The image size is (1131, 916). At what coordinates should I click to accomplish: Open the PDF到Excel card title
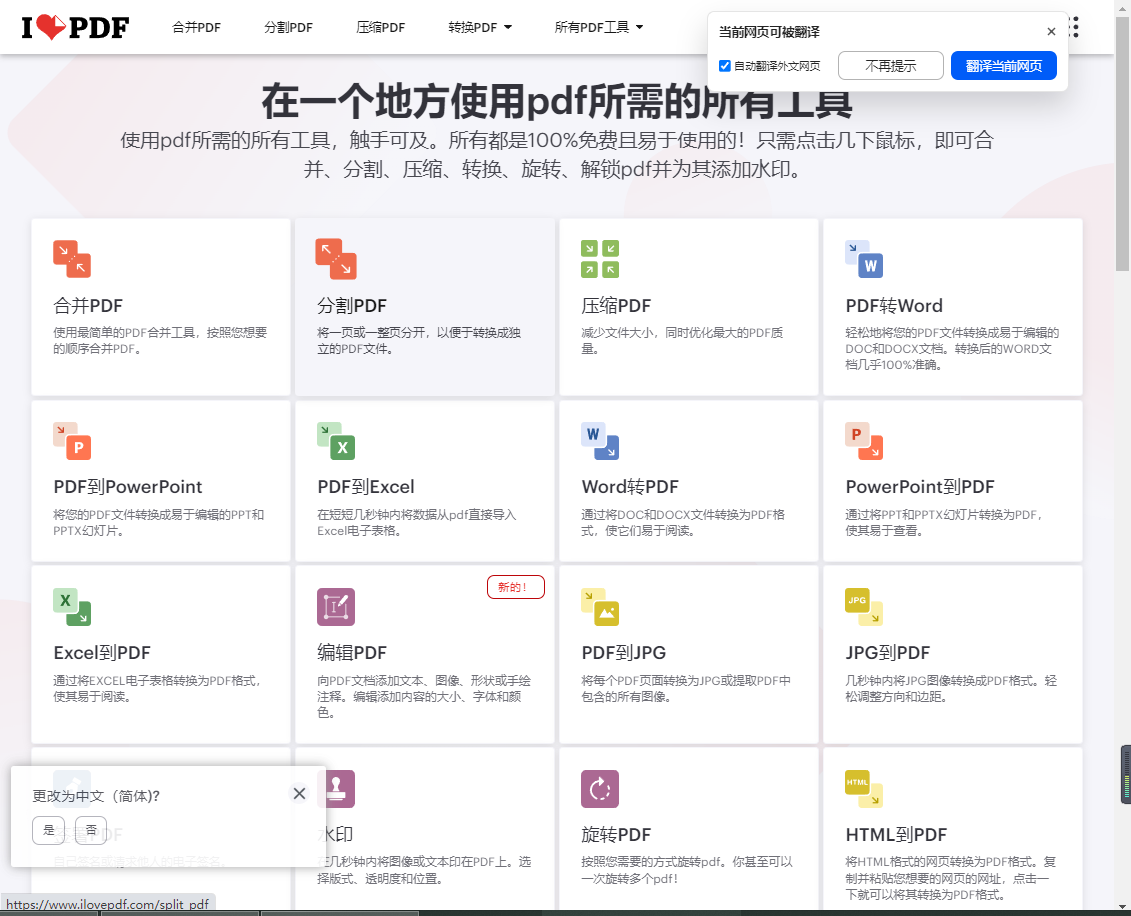click(366, 487)
